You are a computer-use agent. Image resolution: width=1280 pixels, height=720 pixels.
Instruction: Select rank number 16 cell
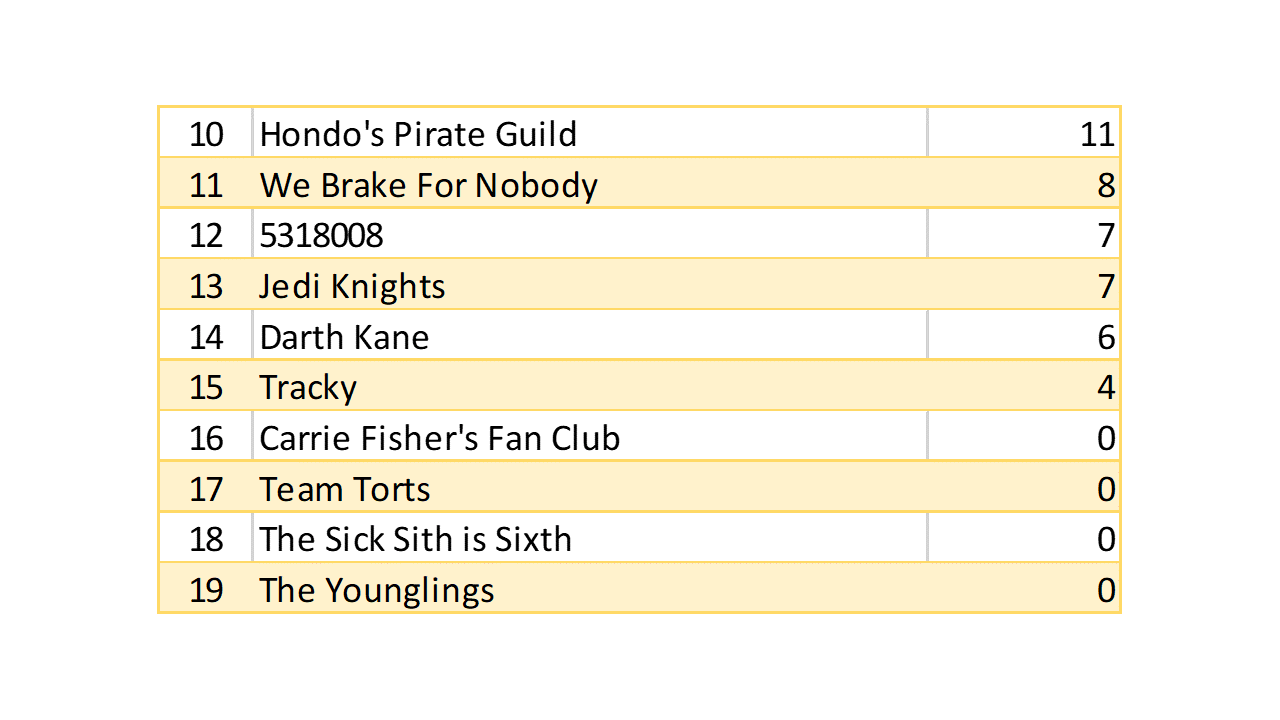[x=206, y=438]
